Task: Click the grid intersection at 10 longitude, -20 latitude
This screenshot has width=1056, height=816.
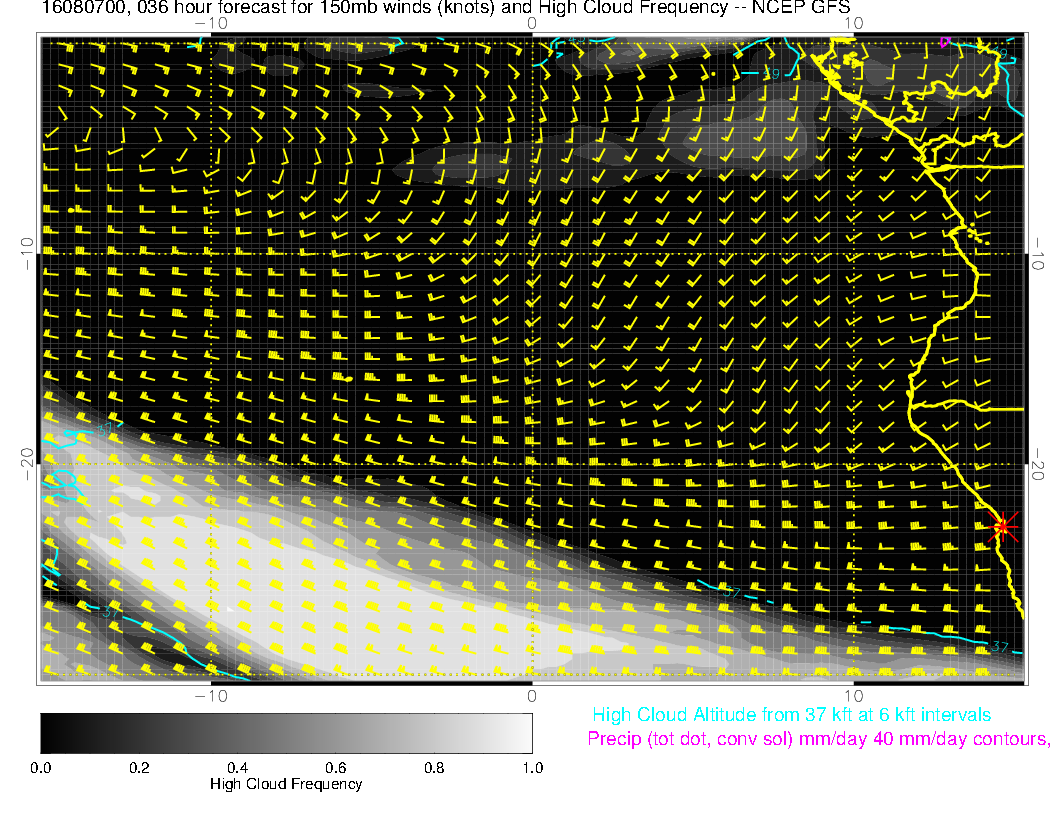Action: [x=852, y=464]
